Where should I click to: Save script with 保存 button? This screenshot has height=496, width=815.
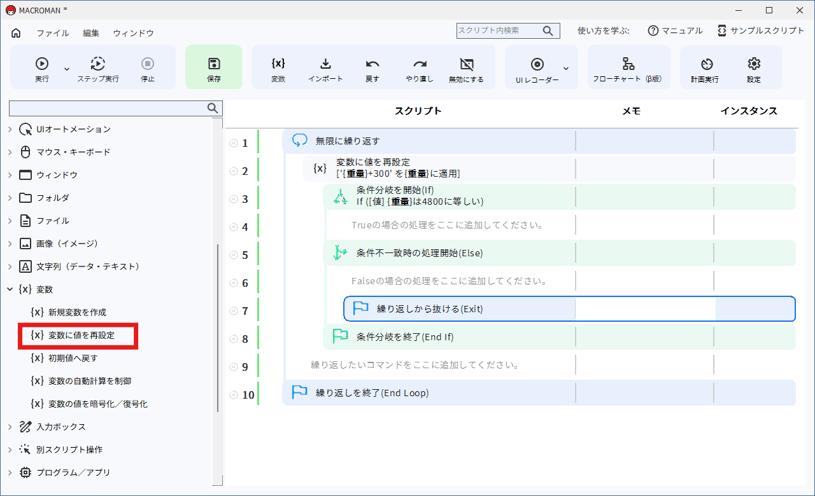tap(214, 67)
